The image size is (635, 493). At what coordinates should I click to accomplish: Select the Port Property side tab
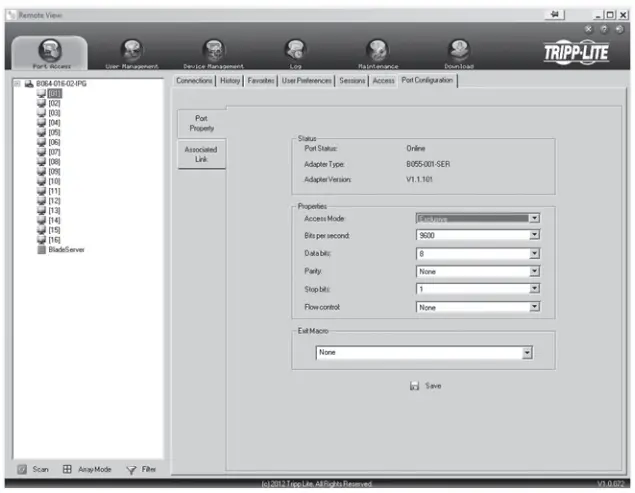(x=202, y=124)
